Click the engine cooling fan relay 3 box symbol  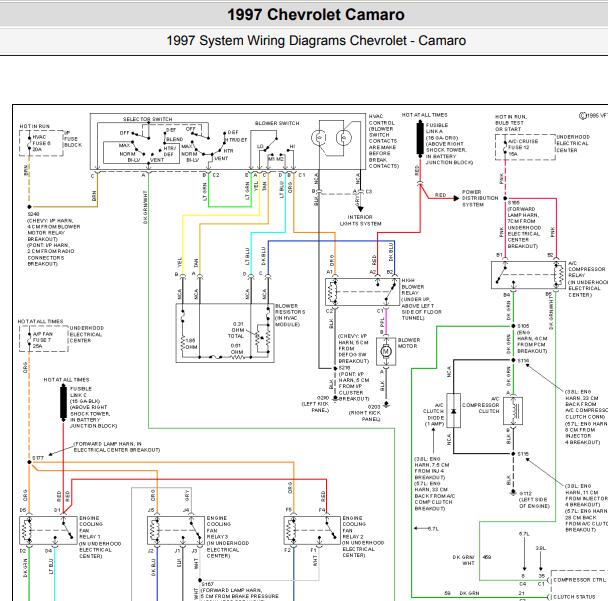tap(176, 530)
